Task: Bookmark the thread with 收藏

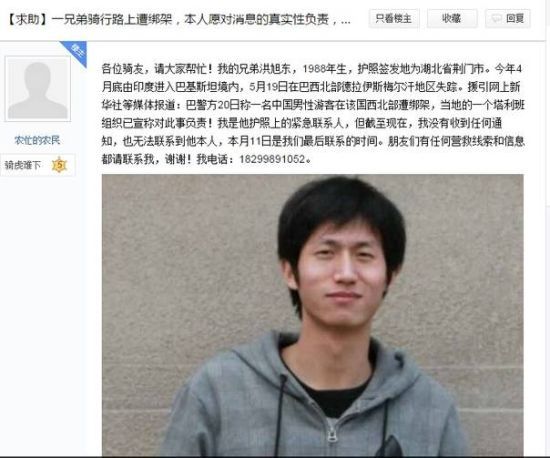Action: click(452, 19)
